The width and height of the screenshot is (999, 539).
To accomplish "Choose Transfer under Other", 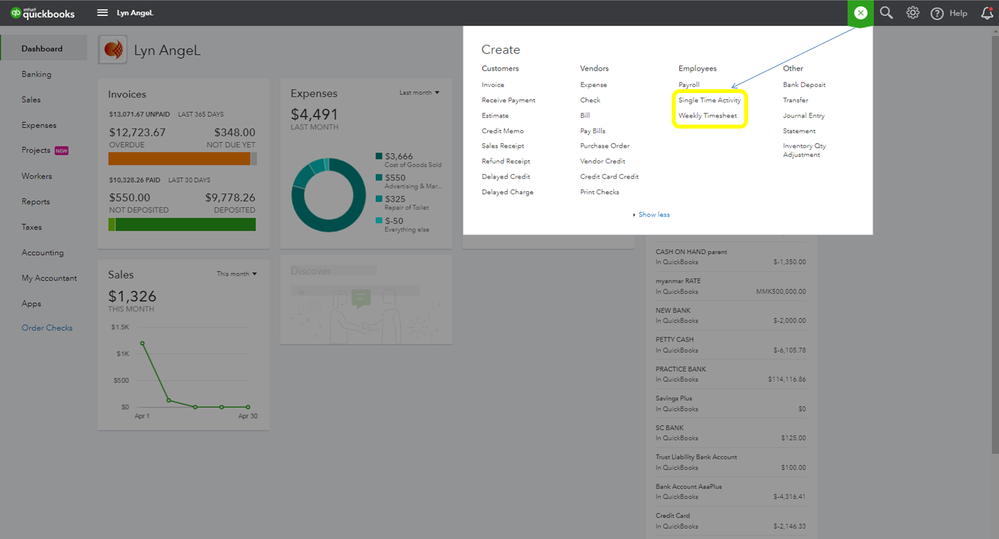I will click(x=795, y=100).
